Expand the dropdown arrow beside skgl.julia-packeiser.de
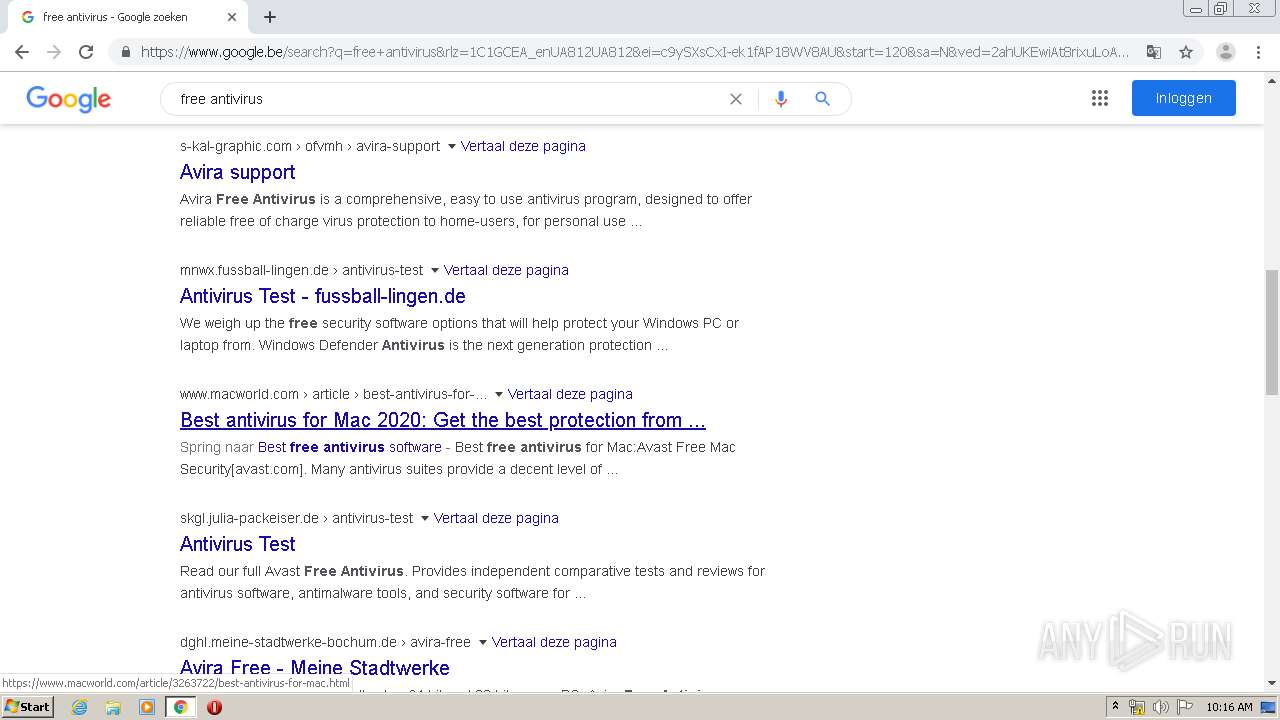The image size is (1280, 720). click(425, 518)
